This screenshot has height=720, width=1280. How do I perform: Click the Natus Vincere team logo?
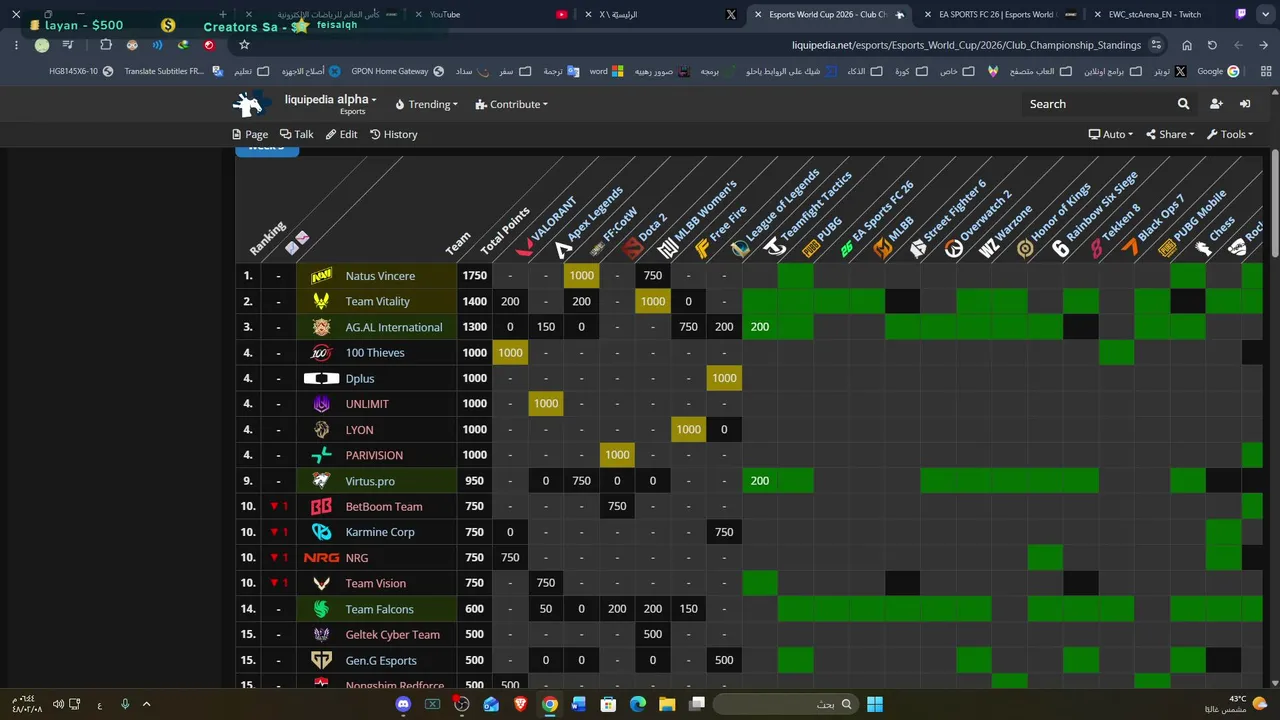point(321,276)
